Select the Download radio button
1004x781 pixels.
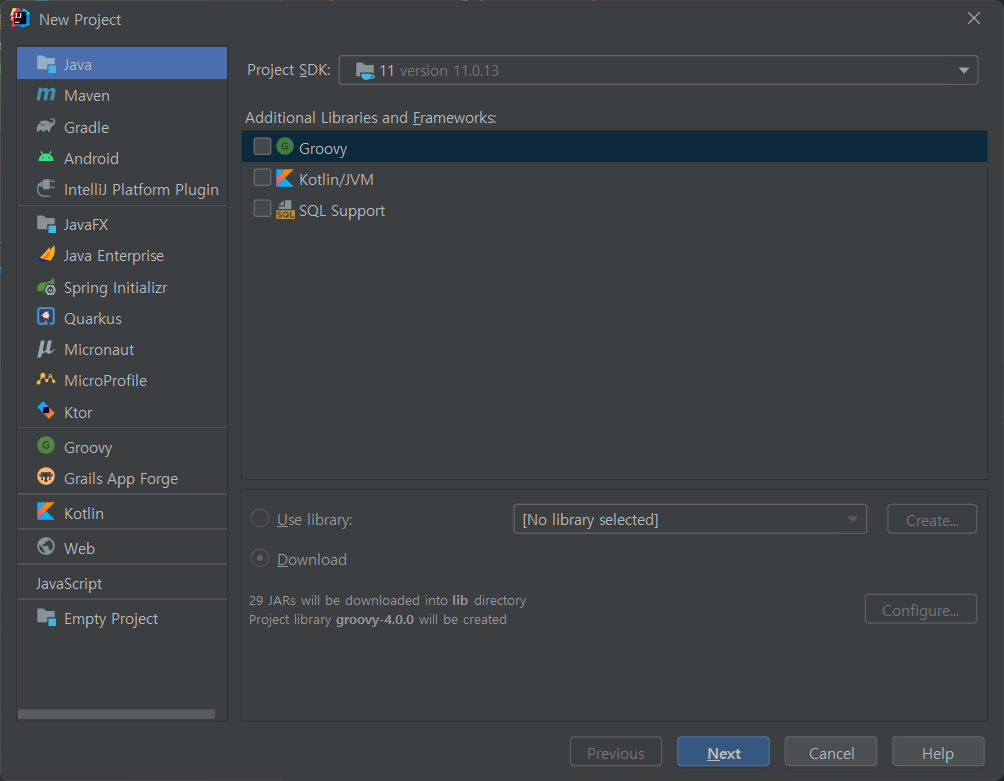(x=260, y=558)
